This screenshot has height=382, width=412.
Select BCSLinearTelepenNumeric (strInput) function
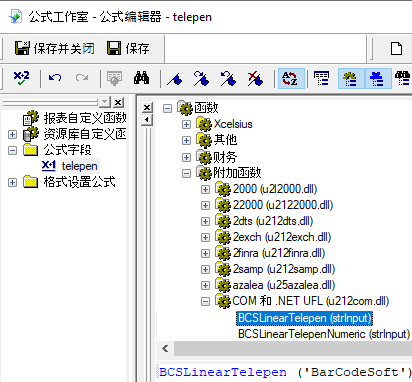pos(324,334)
